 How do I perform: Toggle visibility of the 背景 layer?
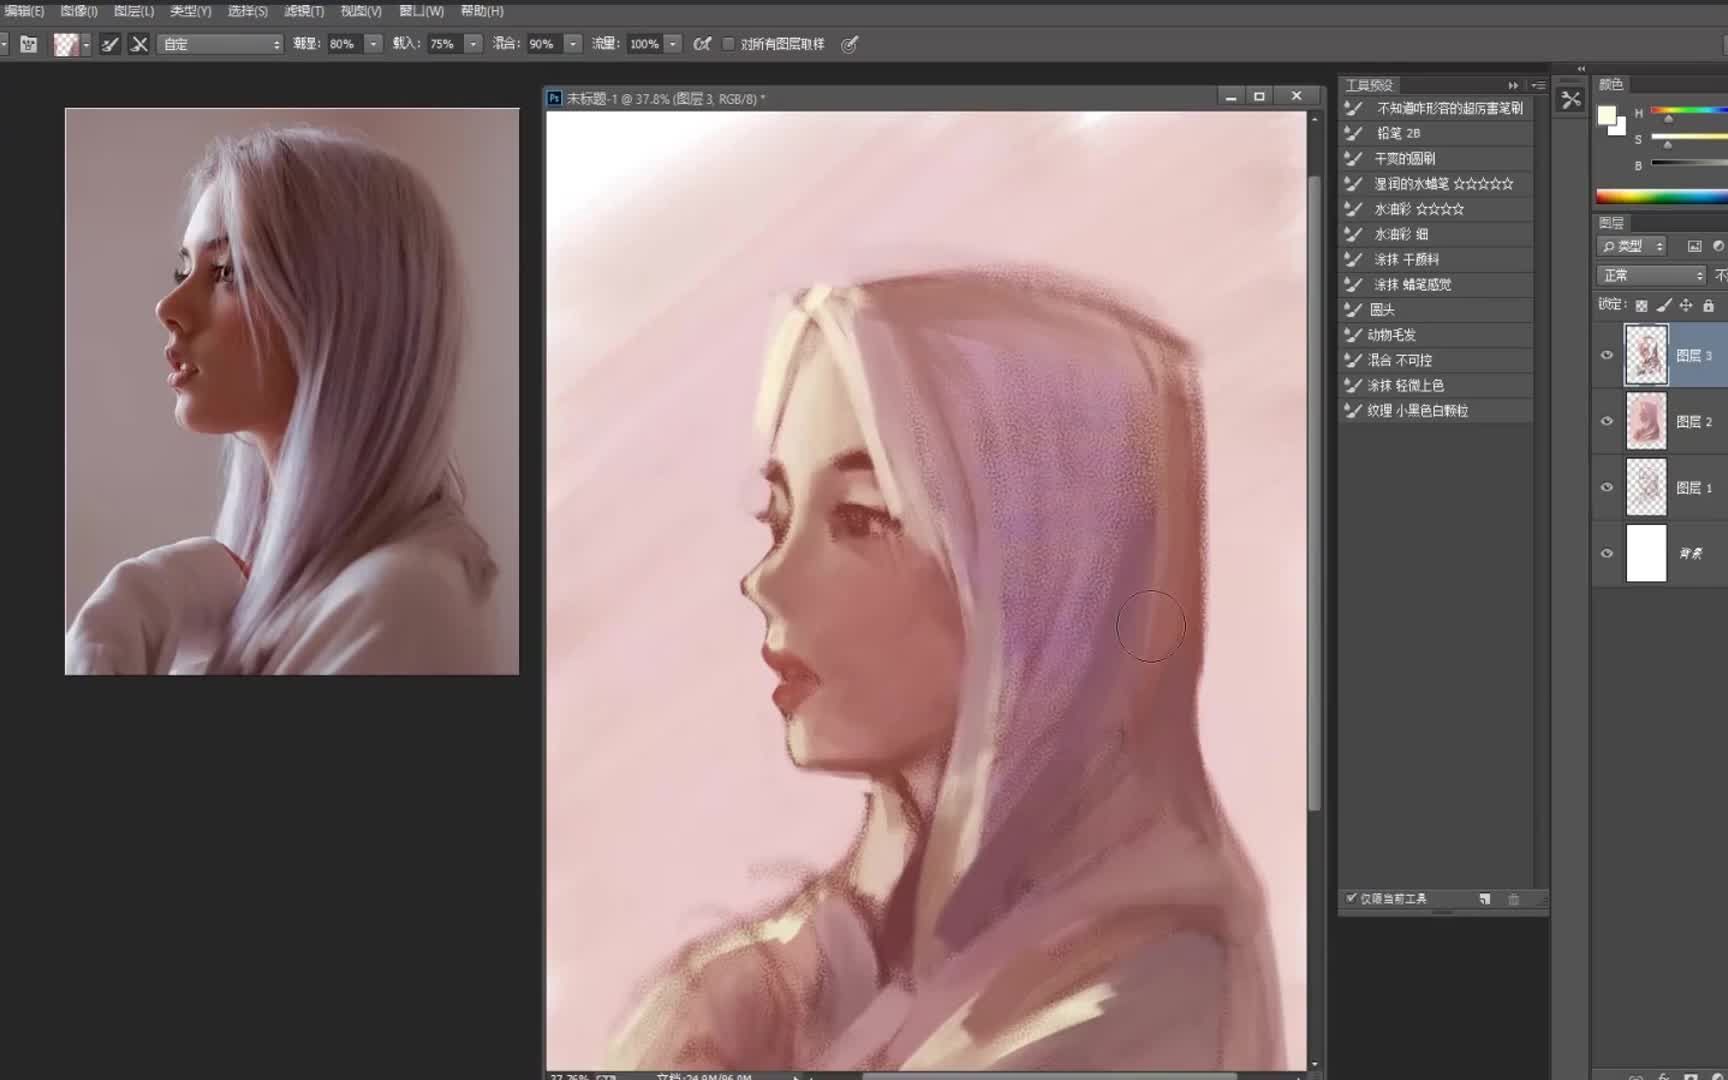(1607, 553)
